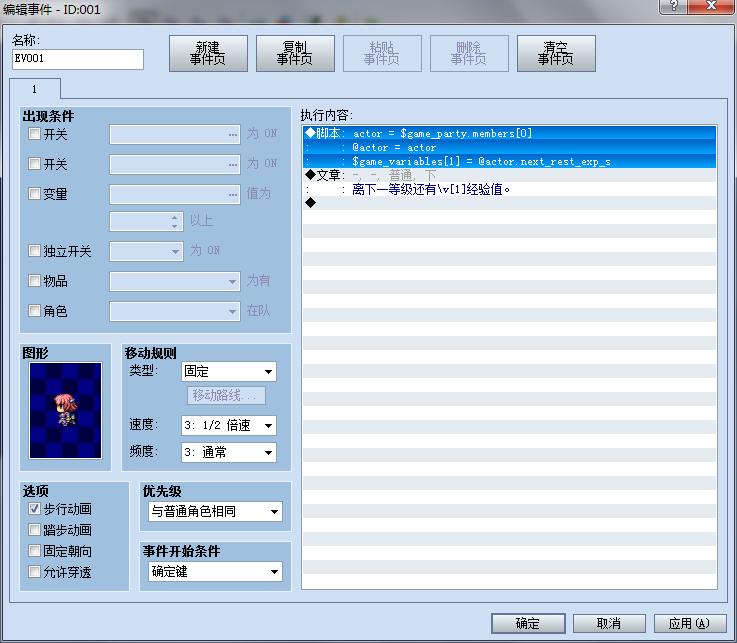Screen dimensions: 737x643
Task: Open the 类型 dropdown set to 固定
Action: pos(229,371)
